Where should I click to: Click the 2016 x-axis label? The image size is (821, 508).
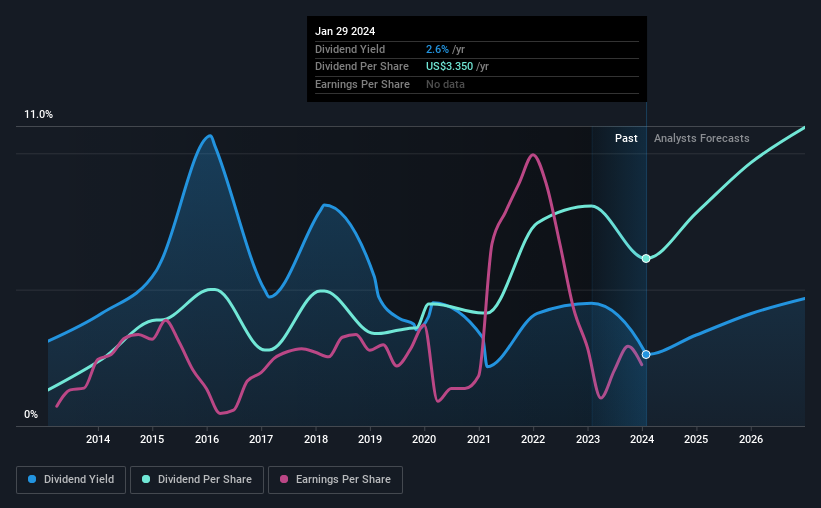(207, 439)
